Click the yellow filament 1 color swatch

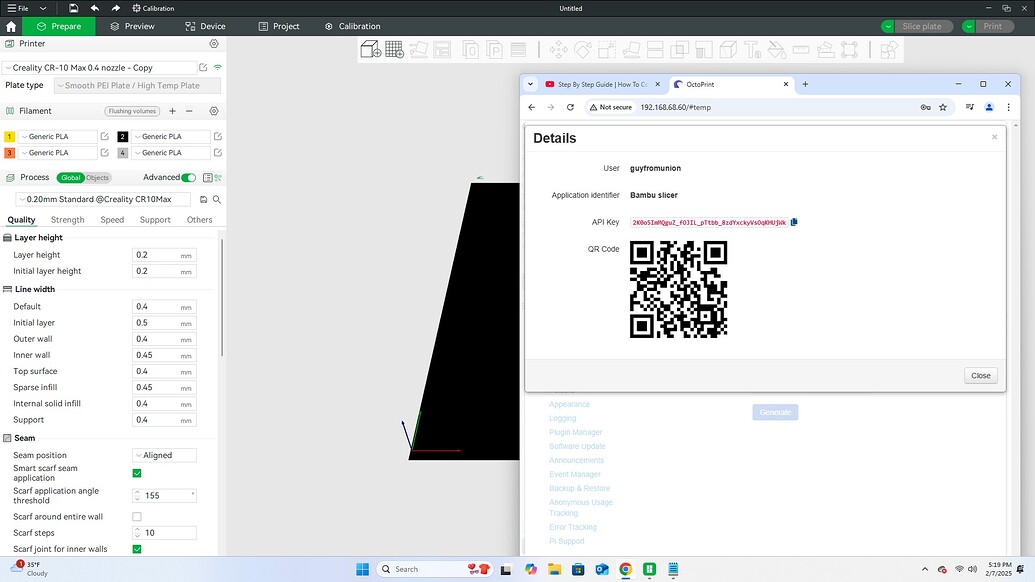coord(9,136)
